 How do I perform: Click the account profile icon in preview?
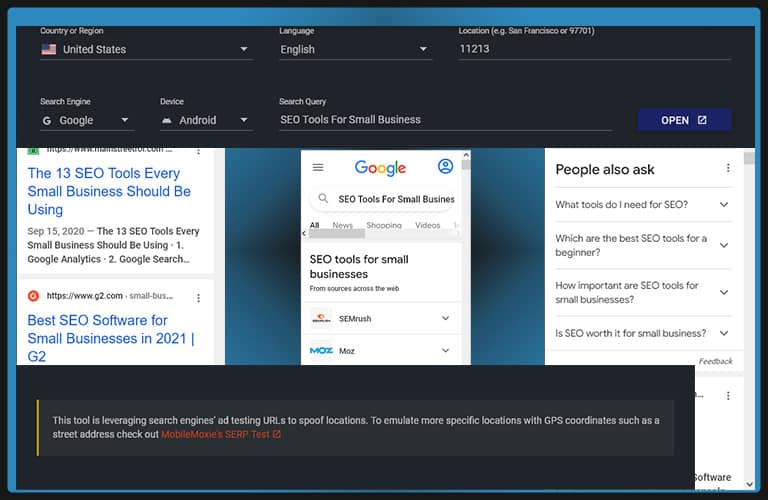[x=445, y=167]
